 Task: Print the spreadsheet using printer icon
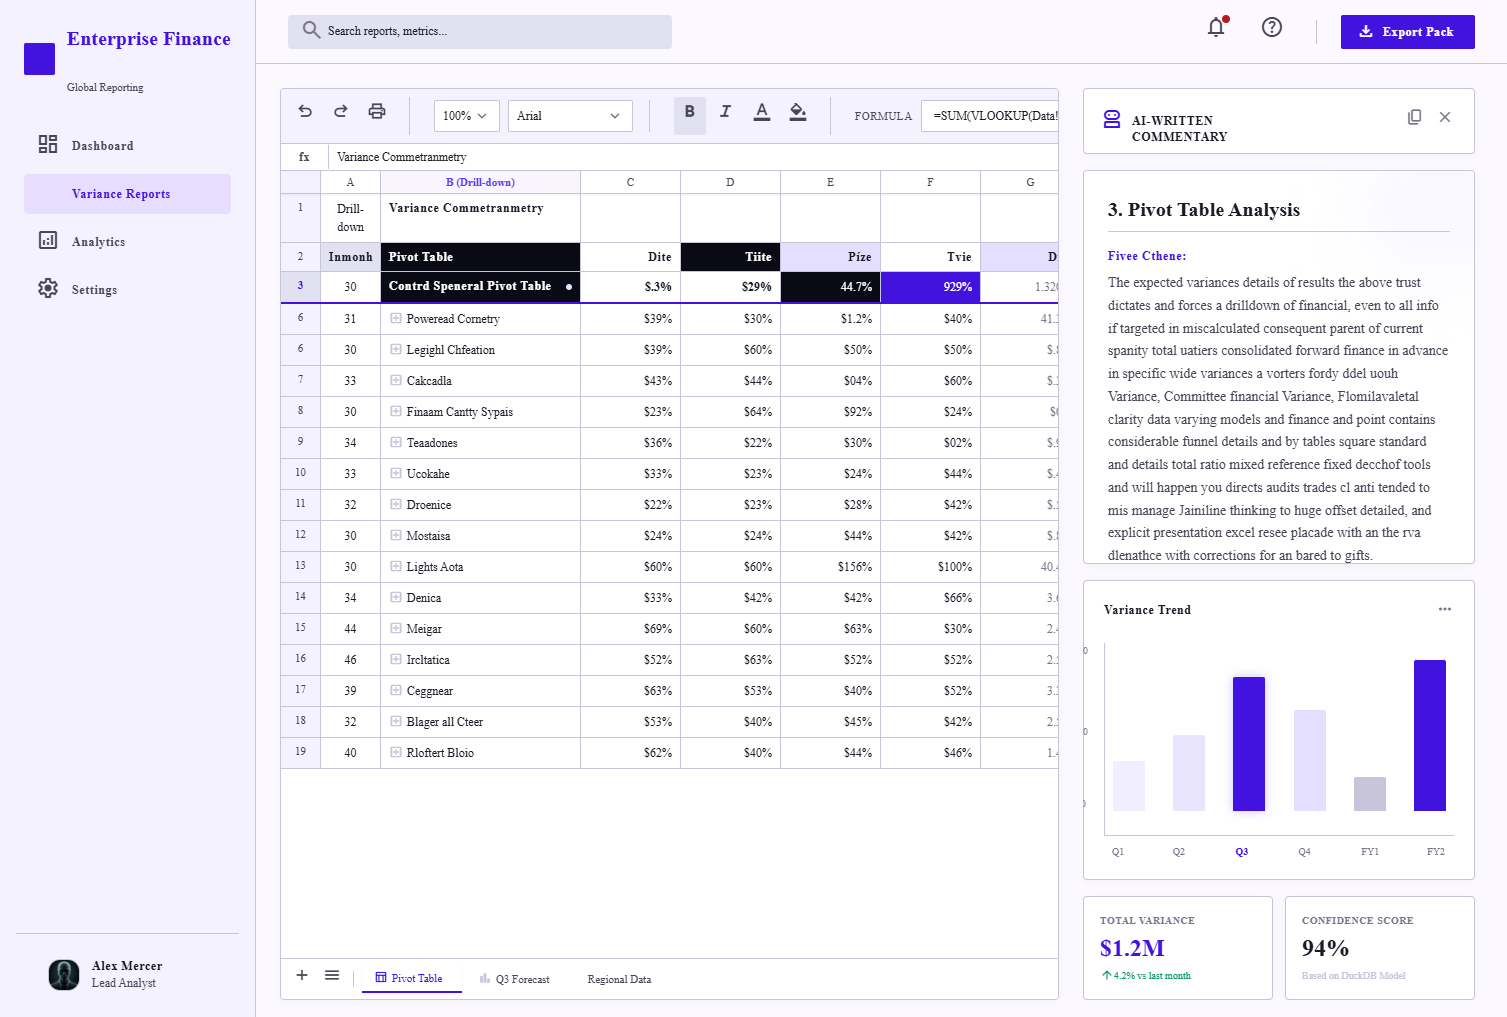point(377,112)
